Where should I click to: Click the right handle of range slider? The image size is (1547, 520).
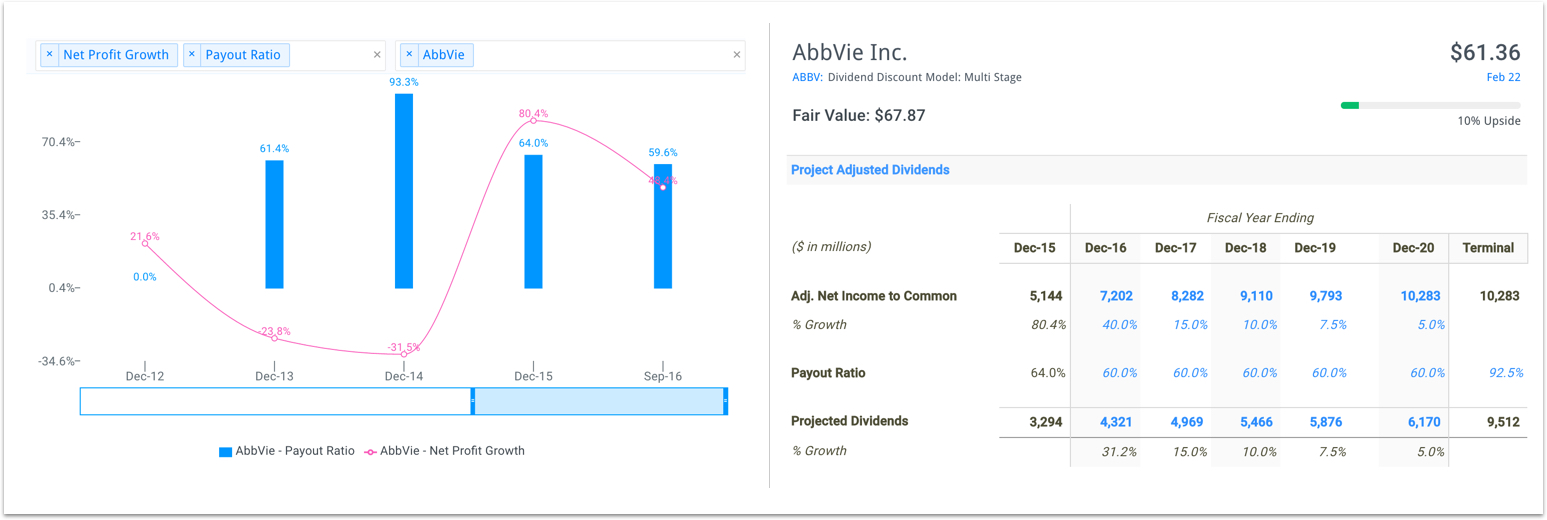[725, 401]
